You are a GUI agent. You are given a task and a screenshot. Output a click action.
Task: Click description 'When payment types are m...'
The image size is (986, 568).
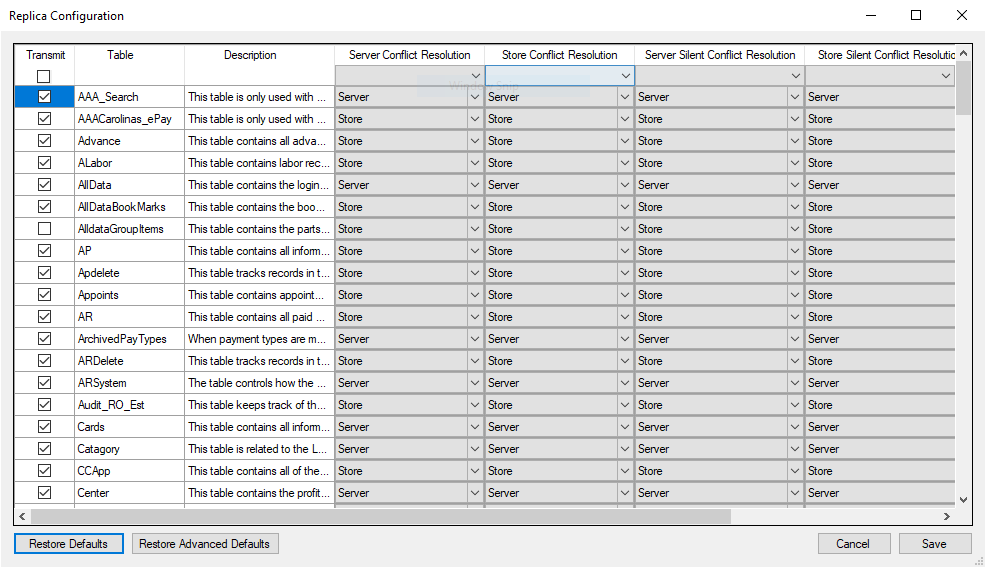259,339
